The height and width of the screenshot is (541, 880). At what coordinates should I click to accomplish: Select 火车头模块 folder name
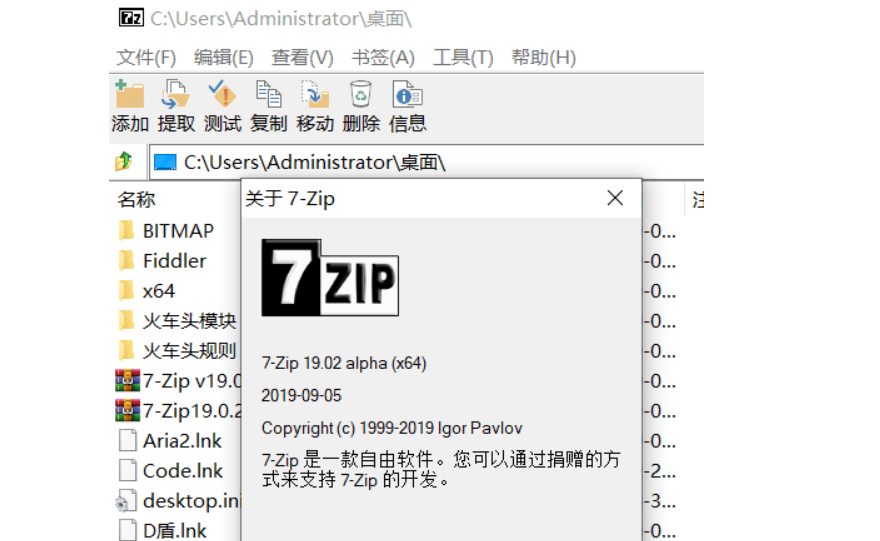(x=190, y=321)
